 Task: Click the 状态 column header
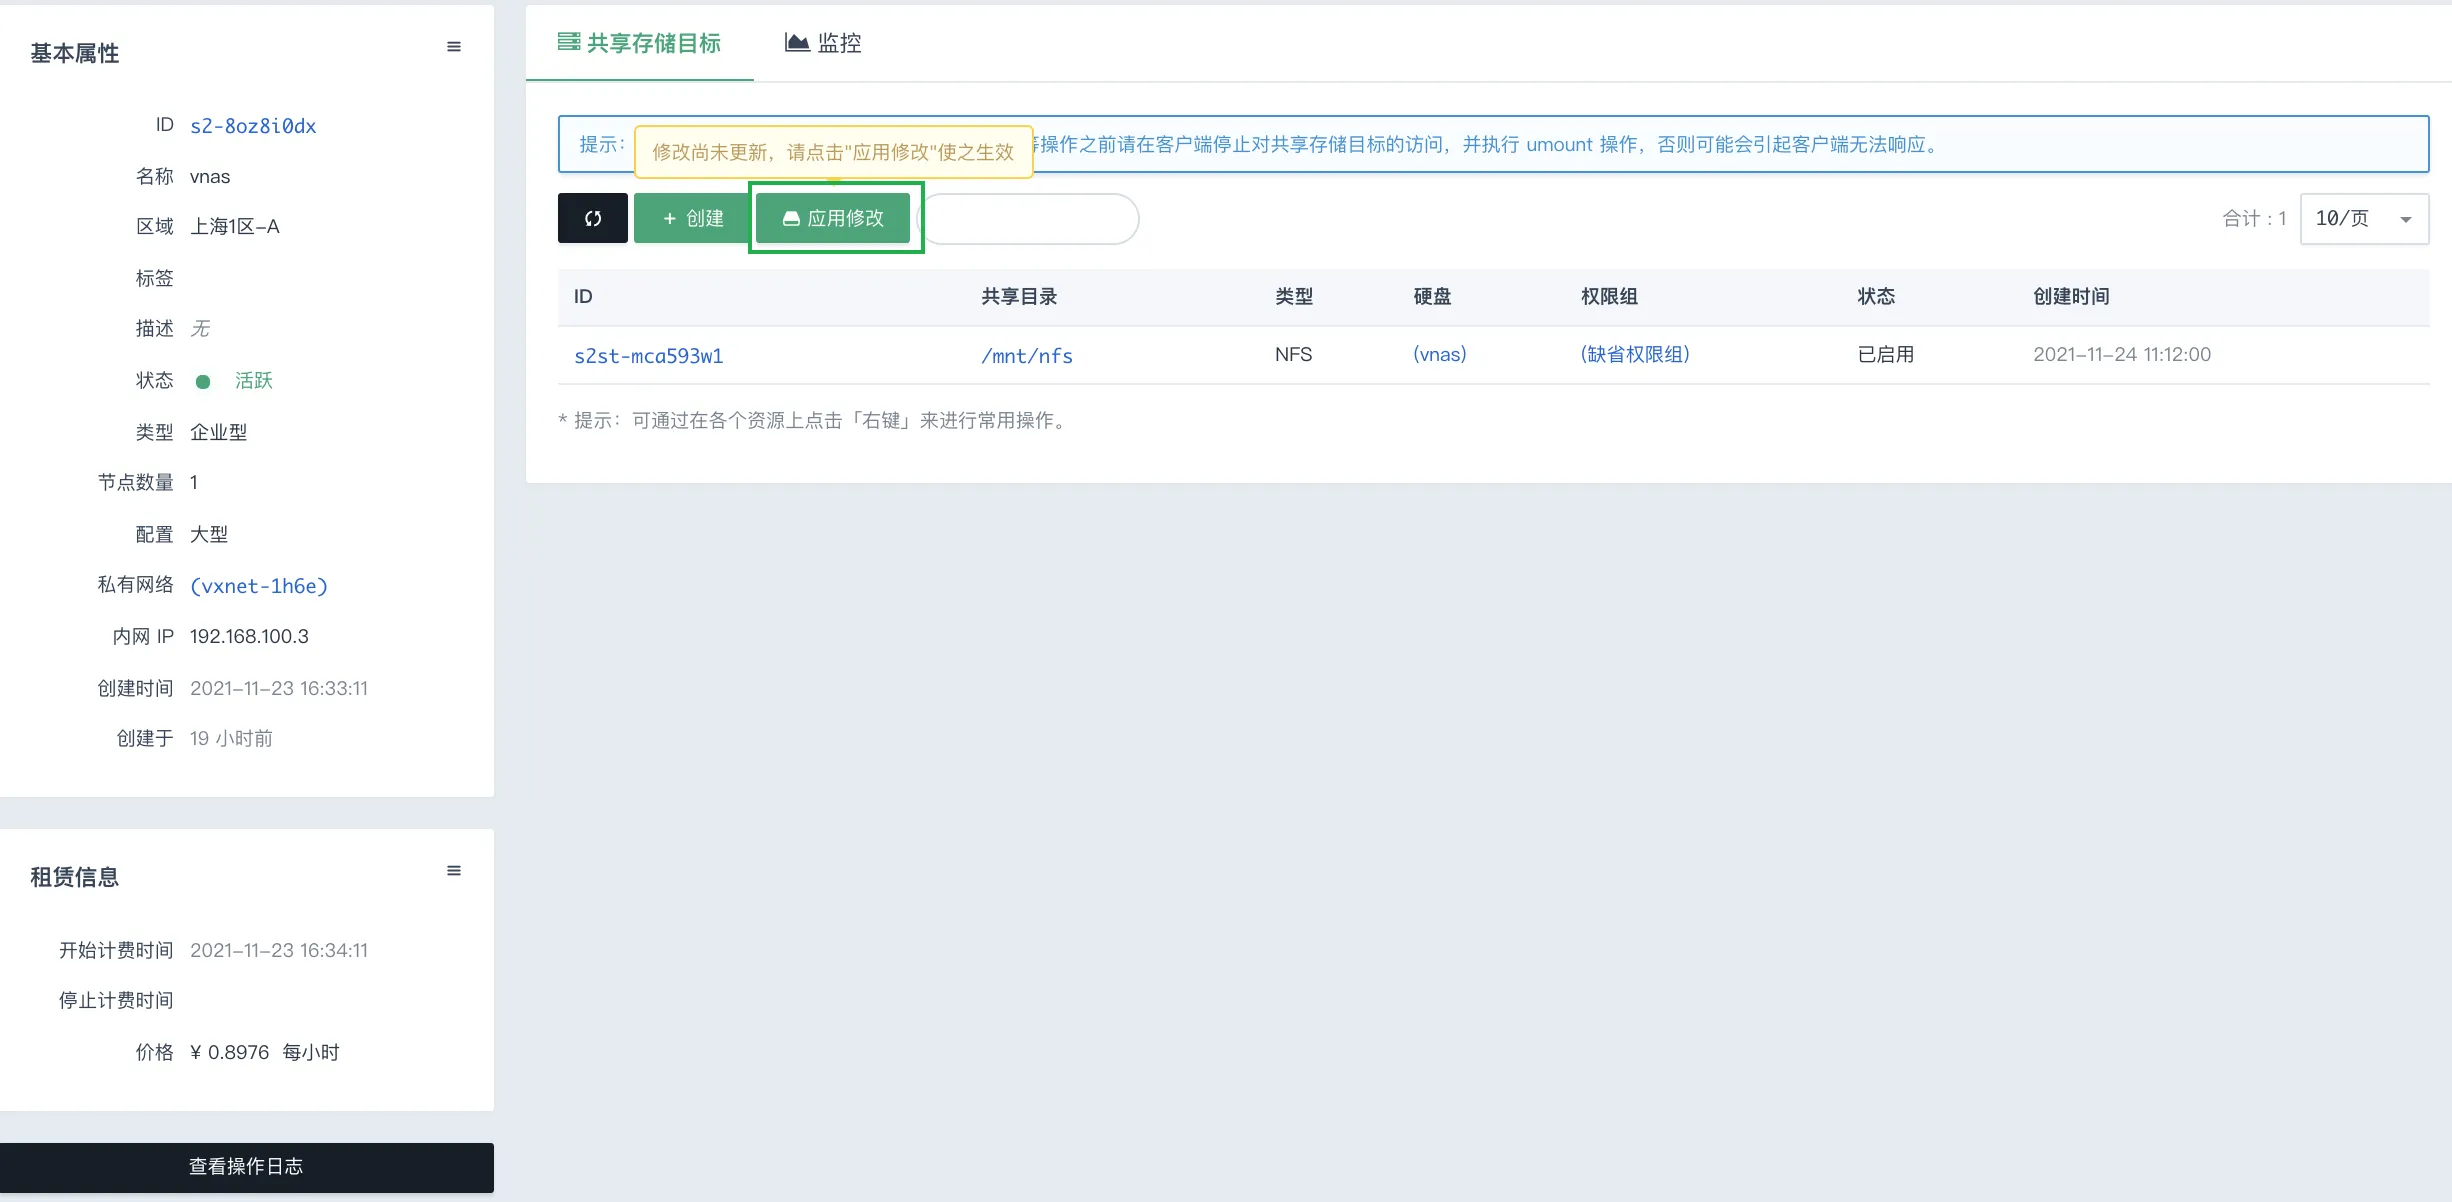[1876, 296]
